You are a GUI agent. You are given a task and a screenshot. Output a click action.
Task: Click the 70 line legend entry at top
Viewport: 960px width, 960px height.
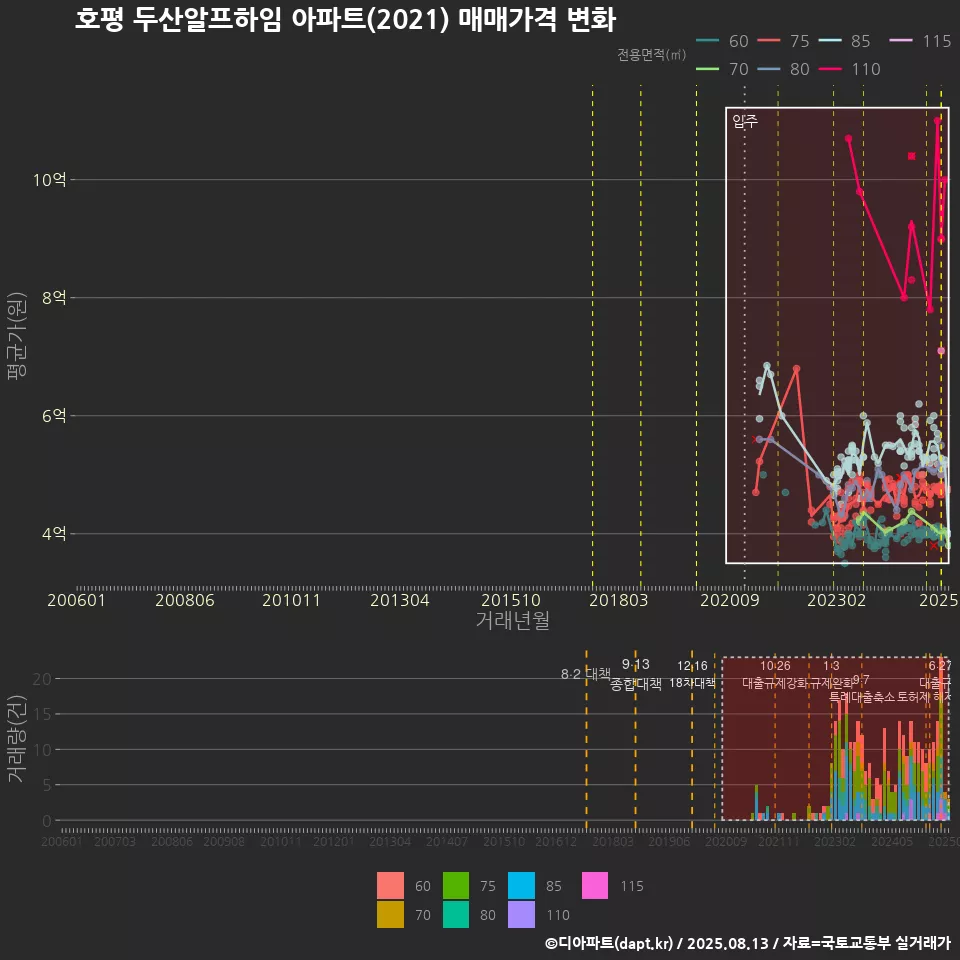(x=722, y=69)
